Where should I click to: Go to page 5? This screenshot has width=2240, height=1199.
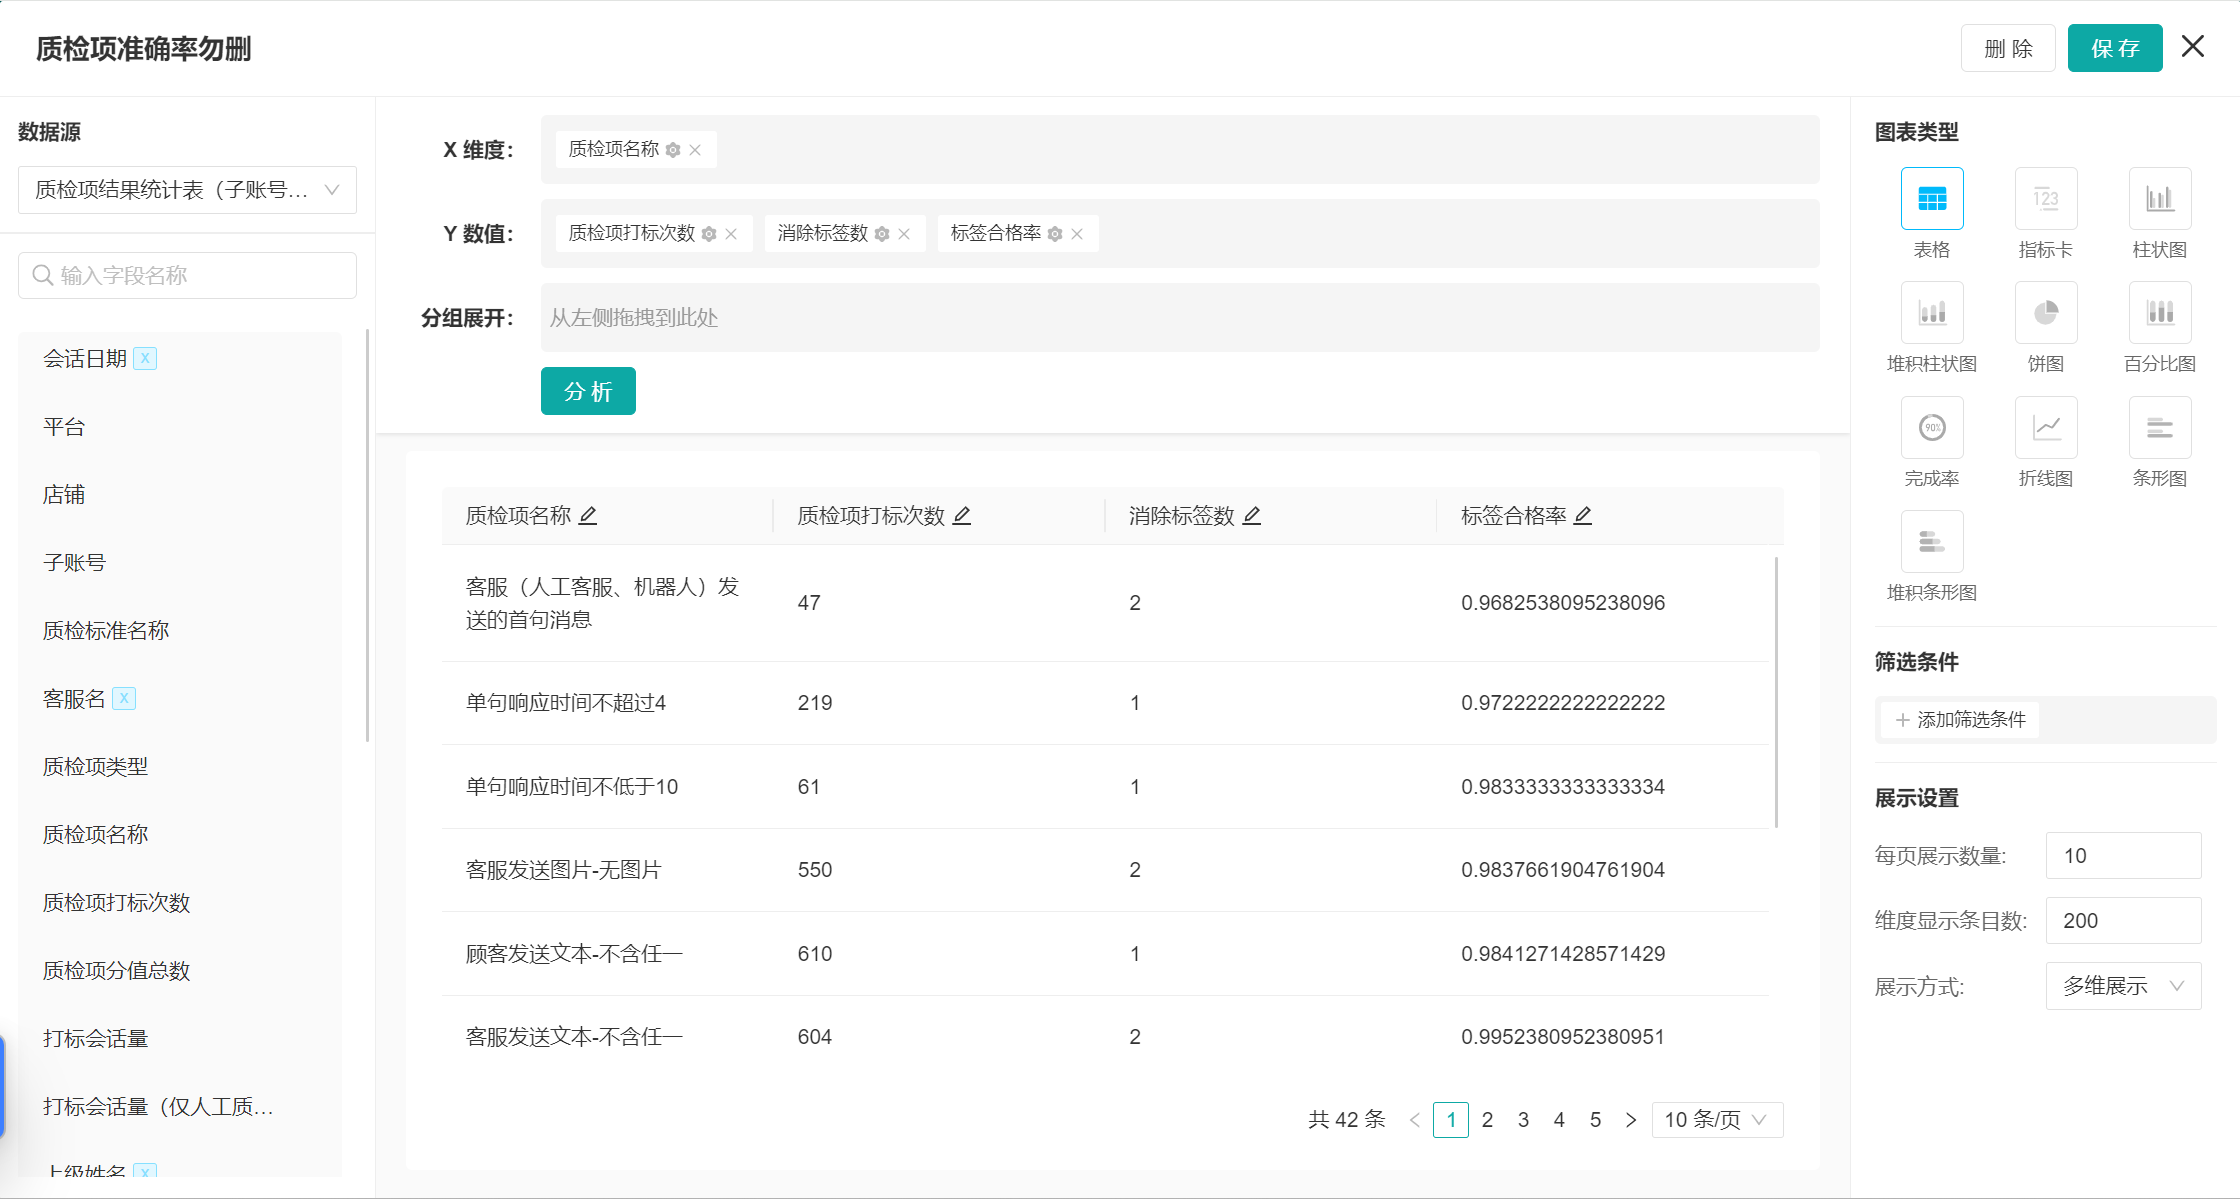(x=1595, y=1120)
